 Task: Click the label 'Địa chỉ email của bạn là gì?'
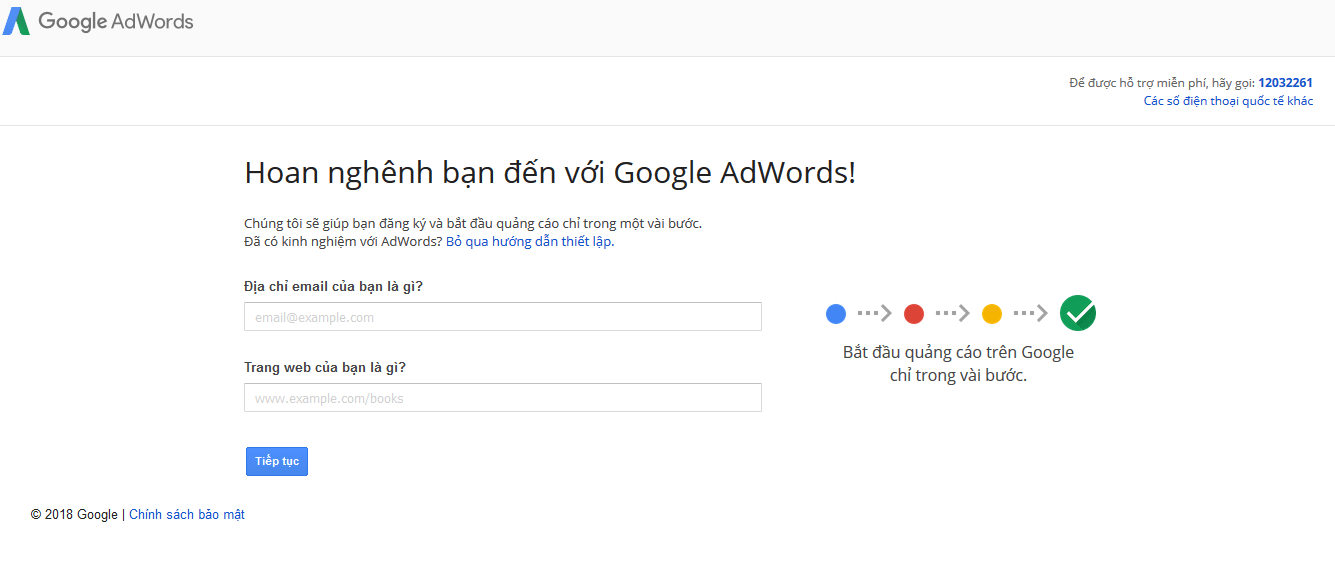pos(333,287)
